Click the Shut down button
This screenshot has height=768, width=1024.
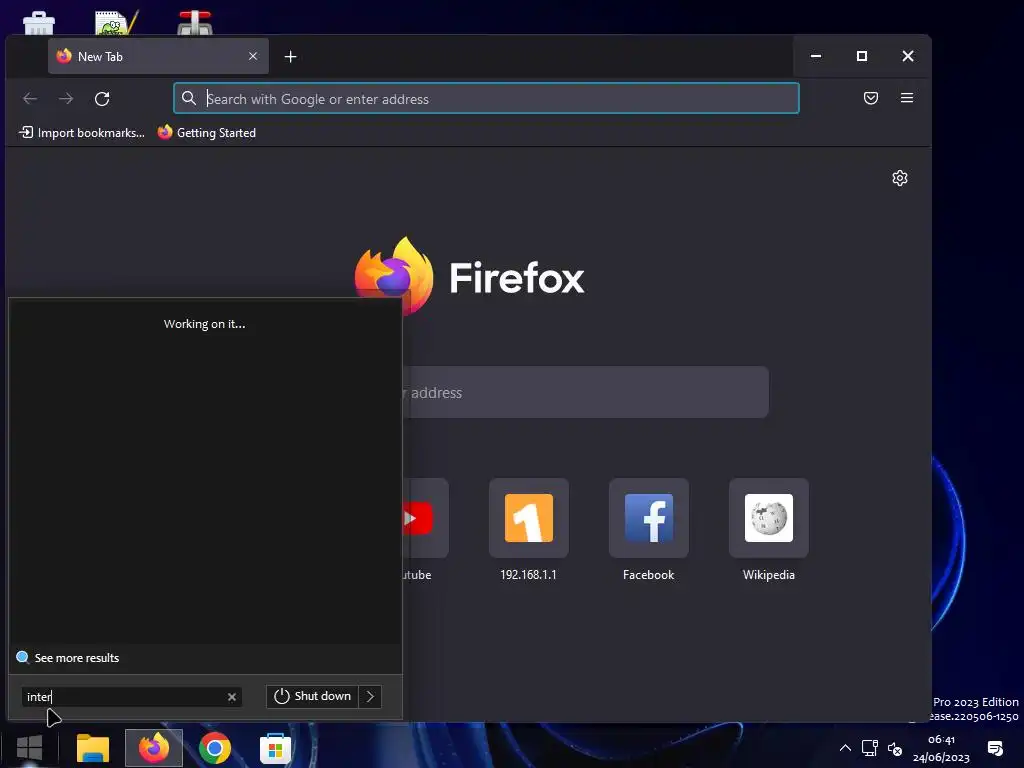pos(312,696)
